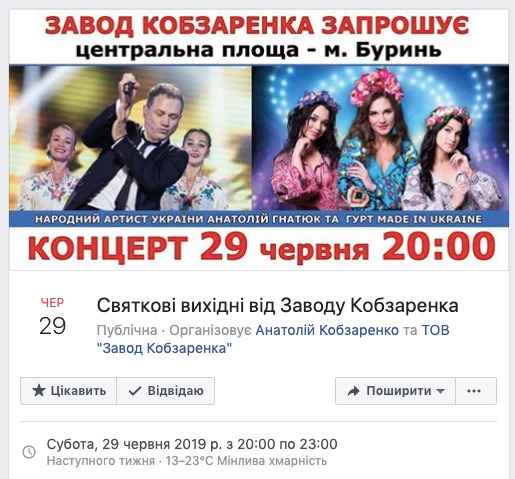Click the Made in Ukraine group photo
The image size is (515, 479).
point(380,138)
